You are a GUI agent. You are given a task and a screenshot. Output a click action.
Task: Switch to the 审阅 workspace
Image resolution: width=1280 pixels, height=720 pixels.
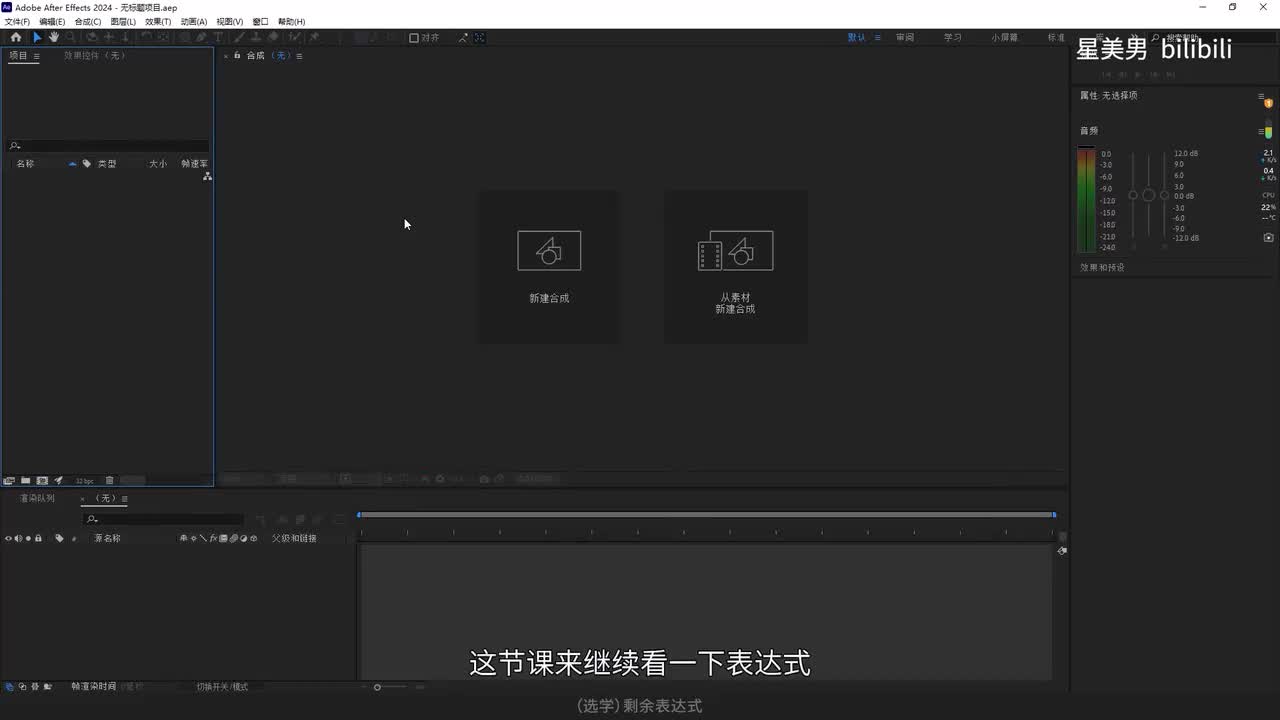[905, 37]
